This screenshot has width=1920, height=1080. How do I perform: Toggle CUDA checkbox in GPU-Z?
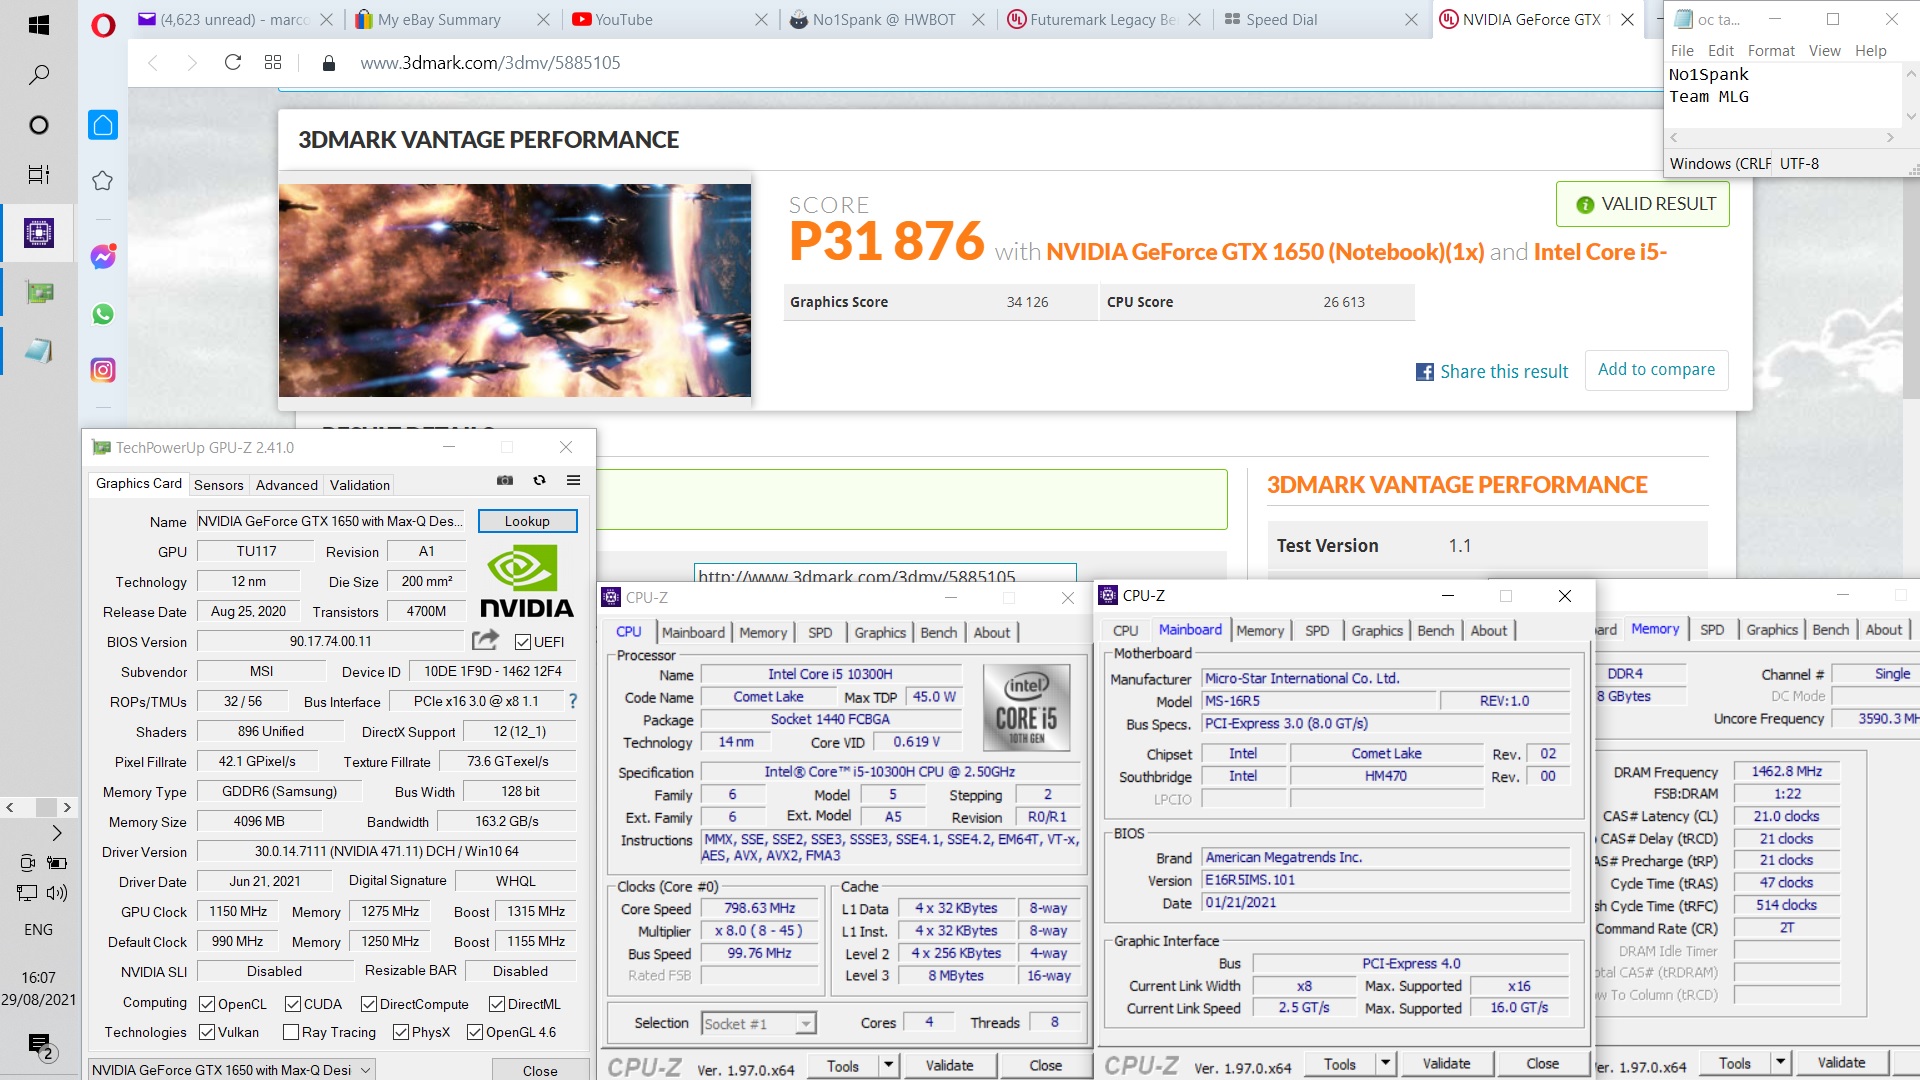coord(293,1004)
